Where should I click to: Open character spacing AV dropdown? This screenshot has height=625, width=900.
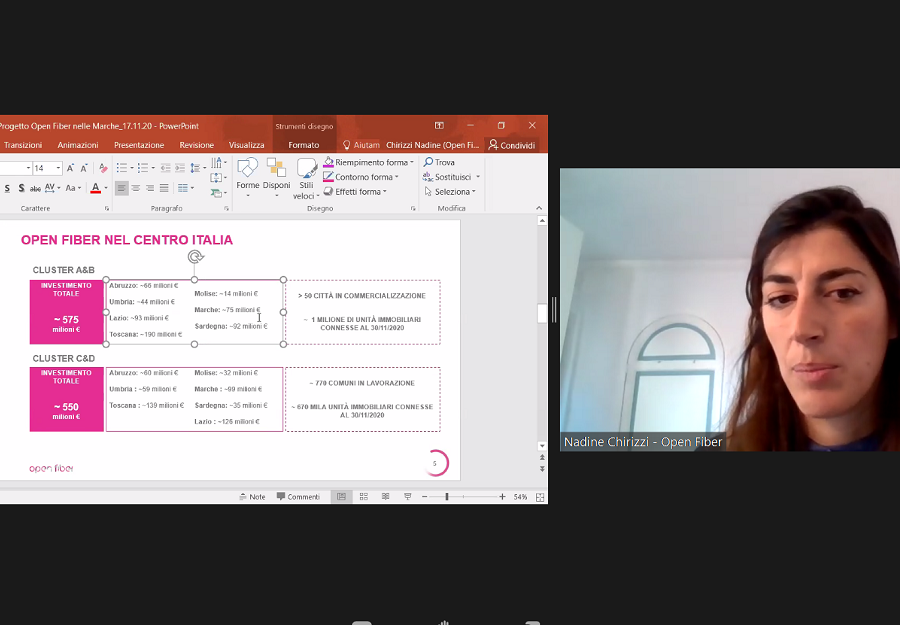pos(52,188)
